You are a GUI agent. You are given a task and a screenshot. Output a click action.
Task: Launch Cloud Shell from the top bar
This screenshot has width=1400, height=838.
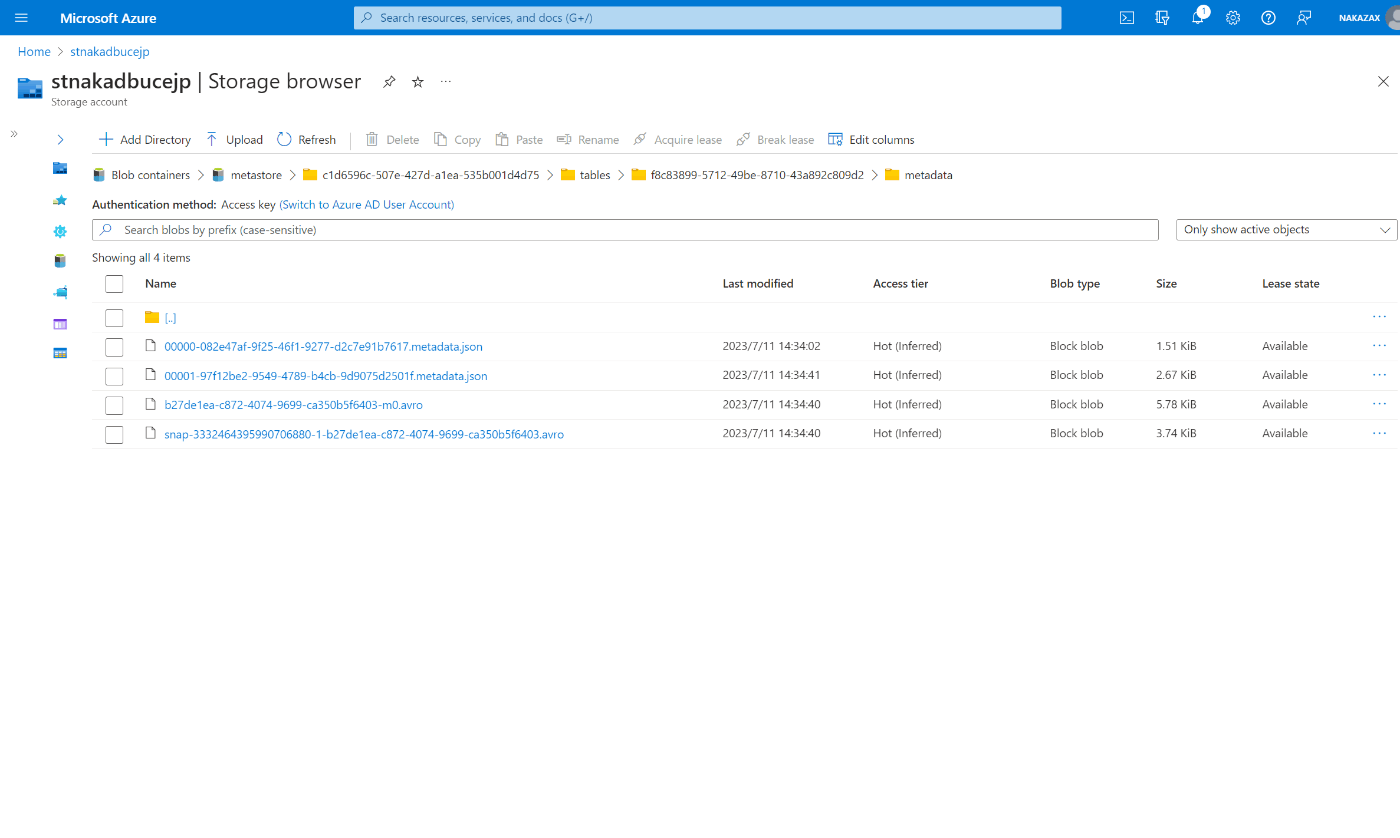1127,18
